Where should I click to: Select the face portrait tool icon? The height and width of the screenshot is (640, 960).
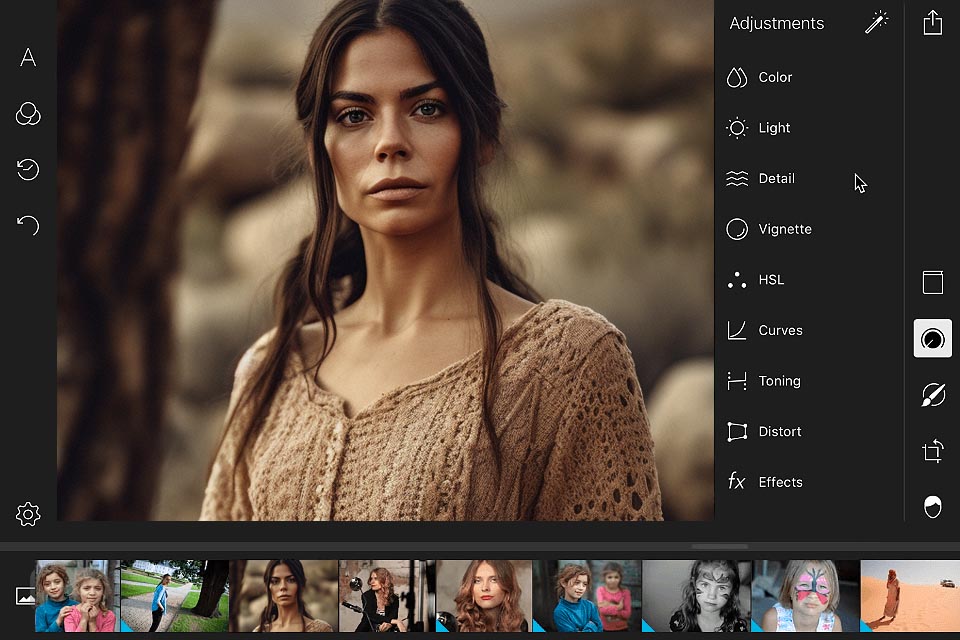(932, 506)
